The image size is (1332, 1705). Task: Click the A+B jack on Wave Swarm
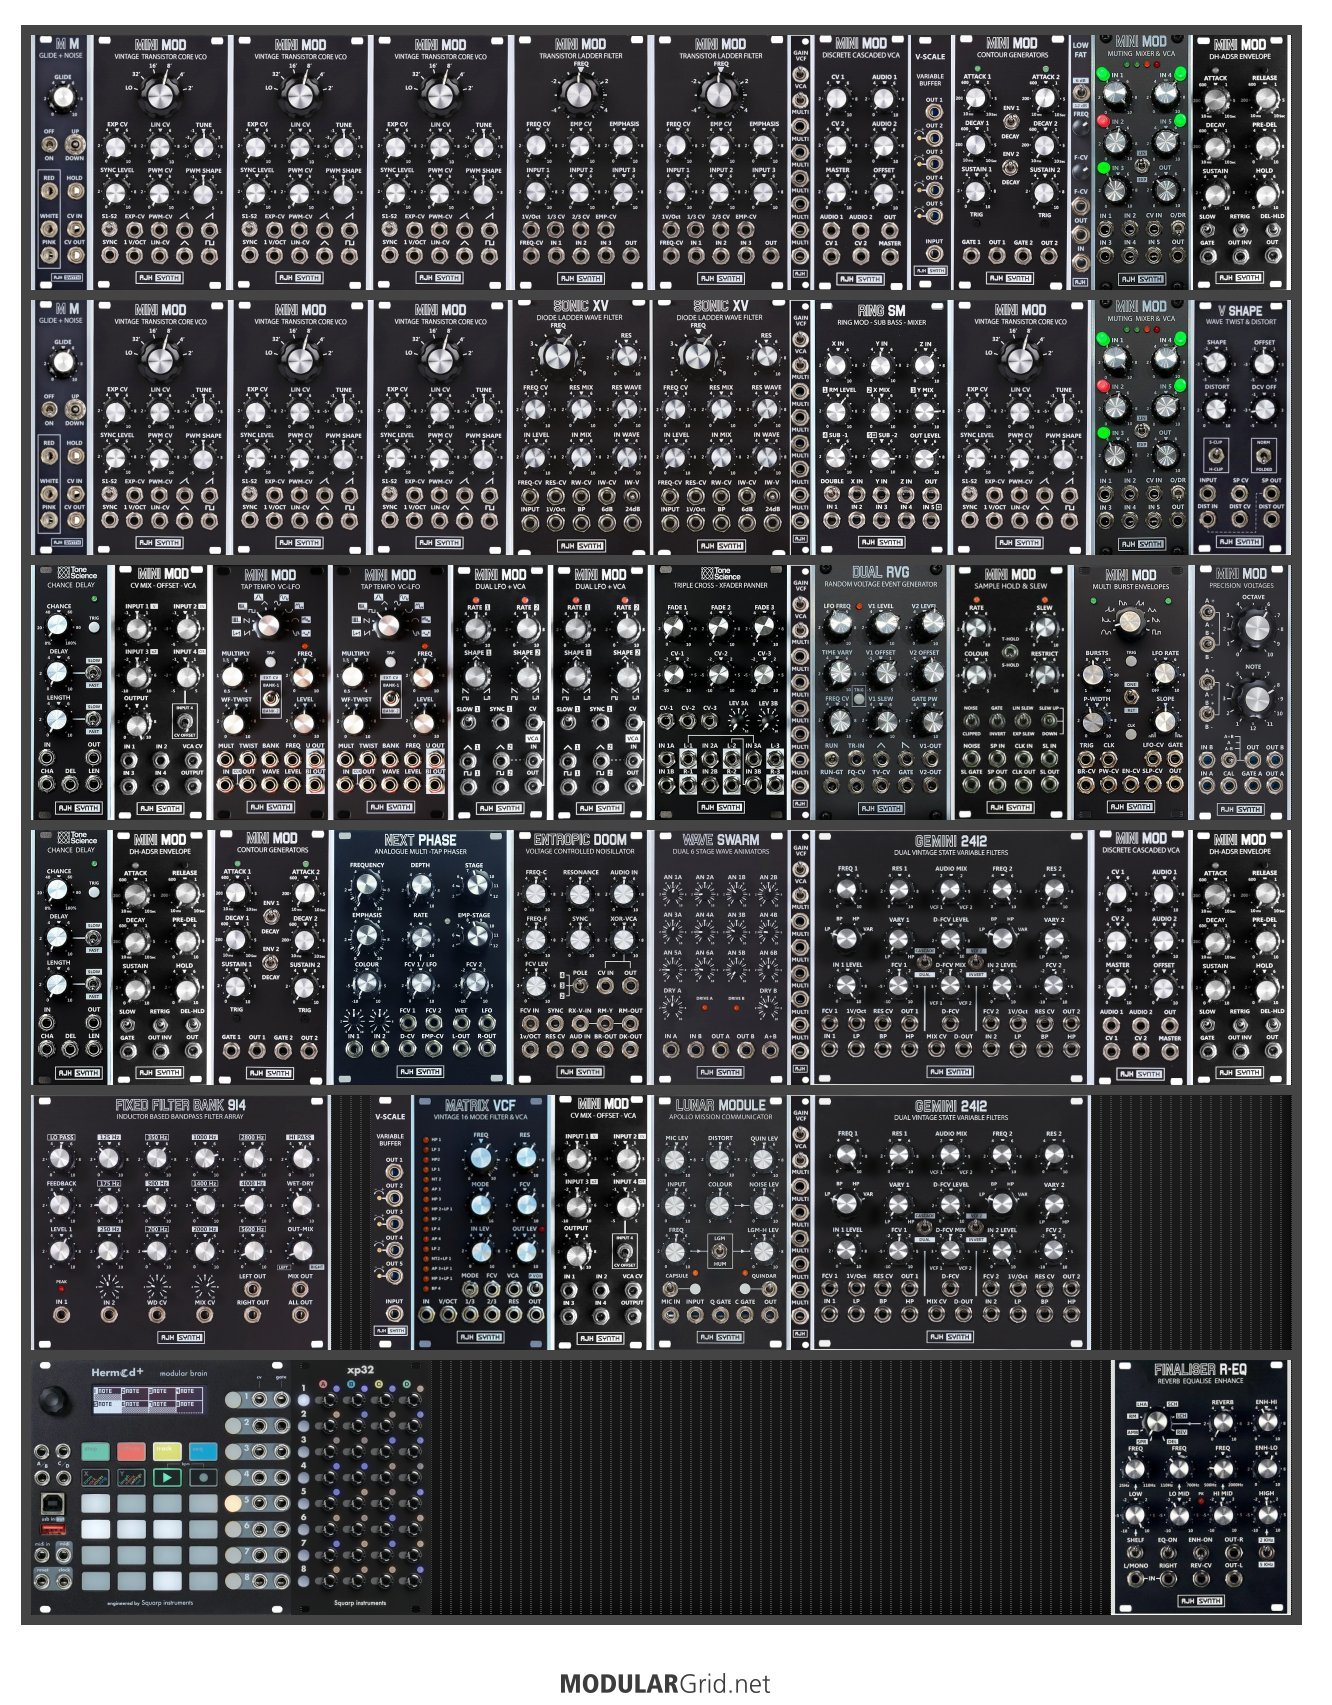768,1051
